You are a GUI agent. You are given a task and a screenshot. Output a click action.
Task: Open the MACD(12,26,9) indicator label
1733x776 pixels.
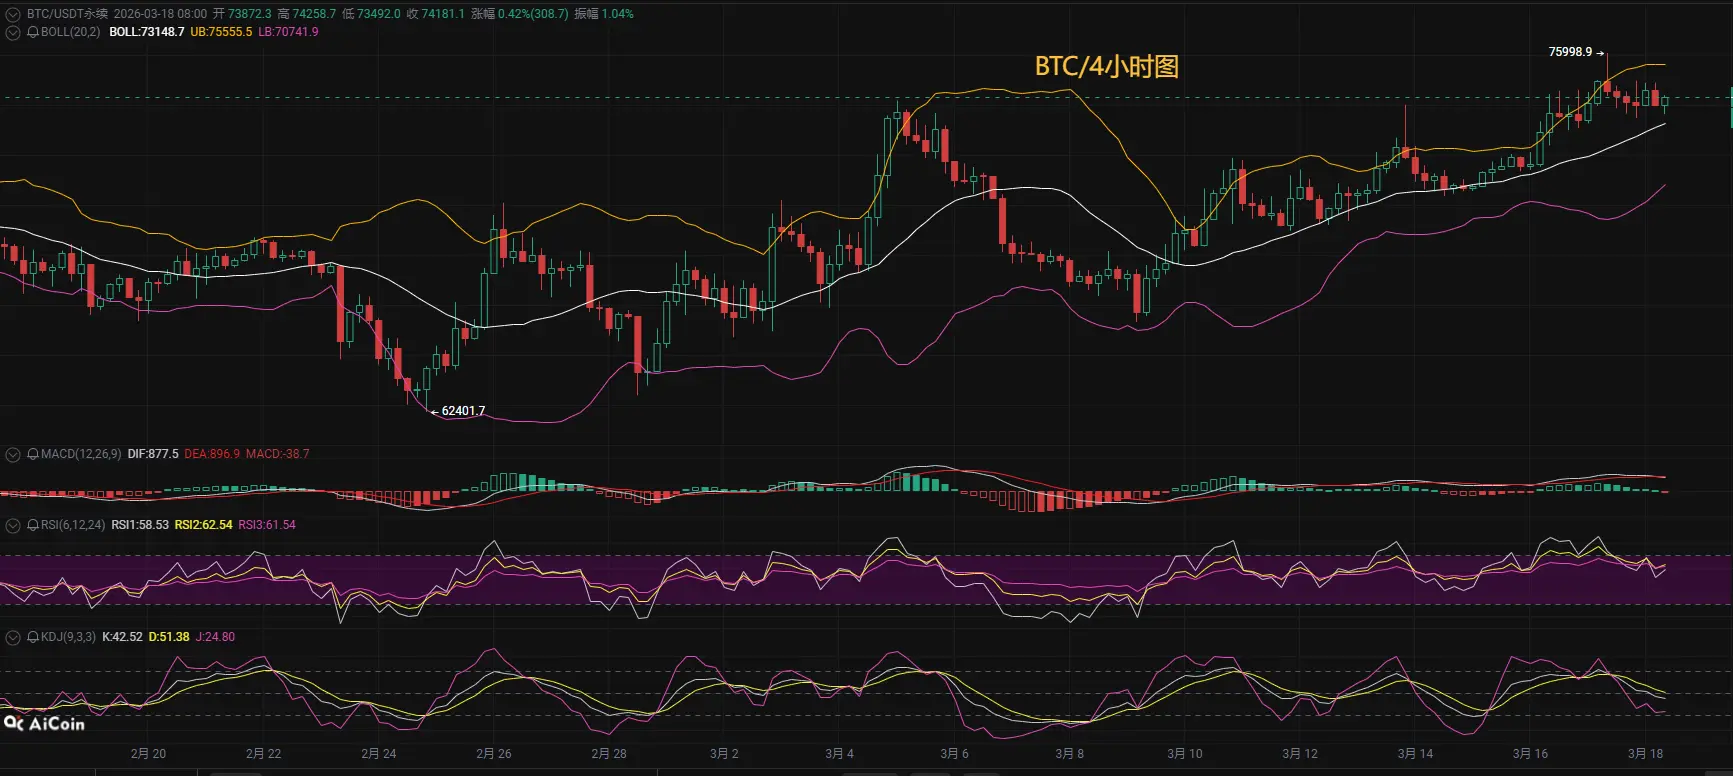click(x=81, y=454)
